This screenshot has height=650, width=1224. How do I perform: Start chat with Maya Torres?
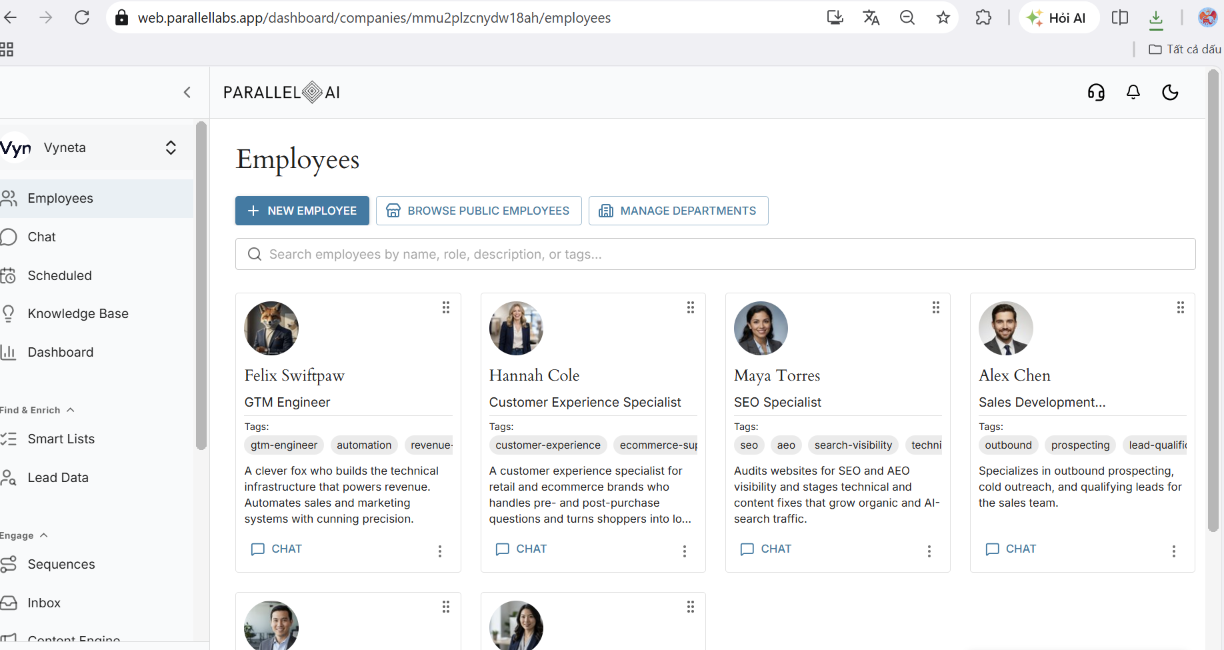(766, 549)
